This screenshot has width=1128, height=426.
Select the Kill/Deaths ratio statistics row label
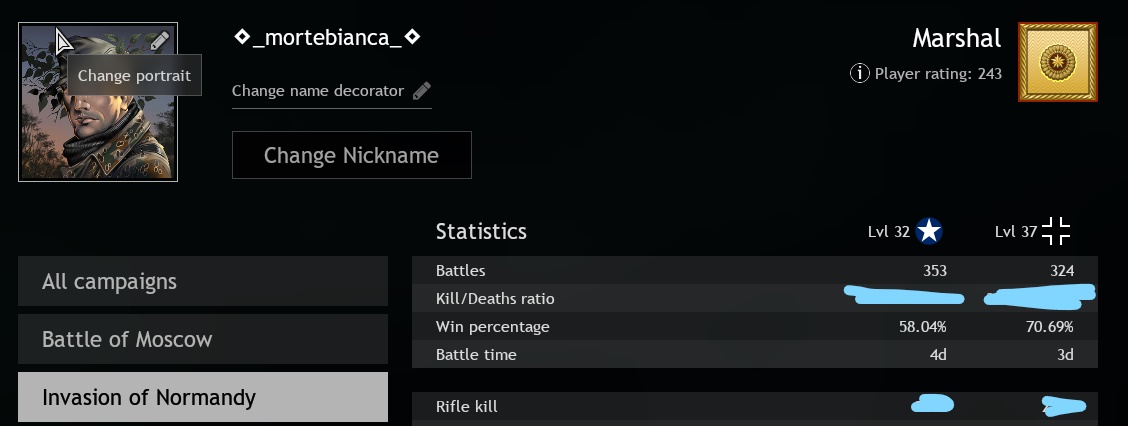(x=495, y=299)
